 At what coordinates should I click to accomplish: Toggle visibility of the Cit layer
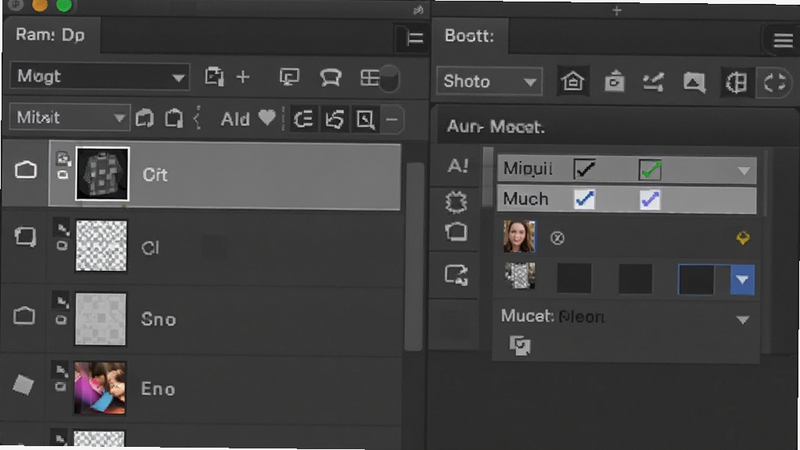pos(26,169)
